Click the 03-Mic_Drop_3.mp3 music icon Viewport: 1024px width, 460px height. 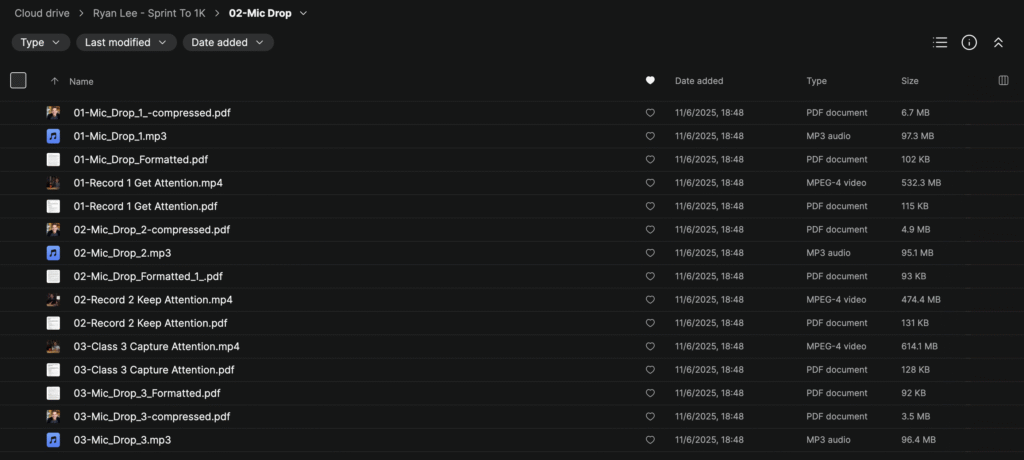pyautogui.click(x=53, y=440)
